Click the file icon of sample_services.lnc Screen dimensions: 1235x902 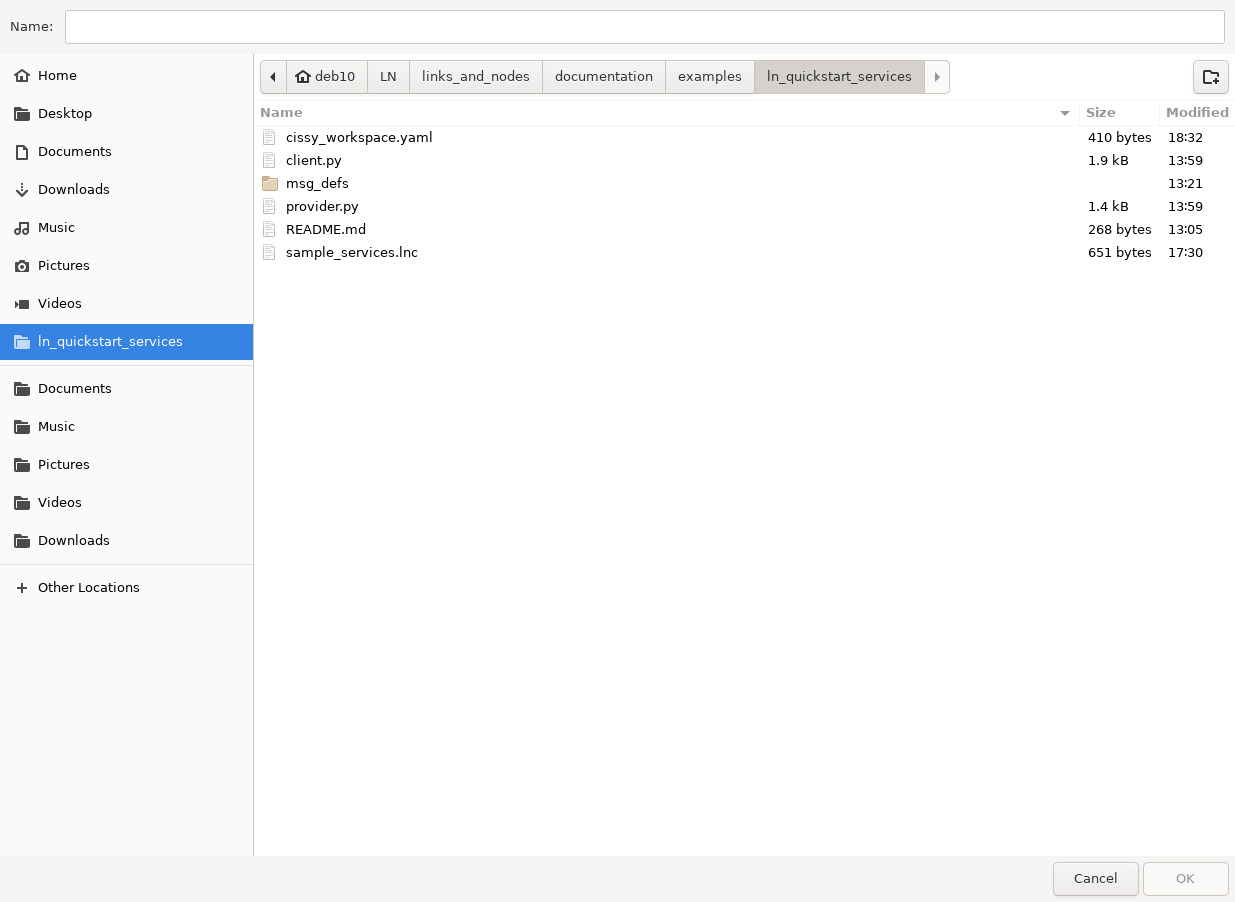[269, 252]
